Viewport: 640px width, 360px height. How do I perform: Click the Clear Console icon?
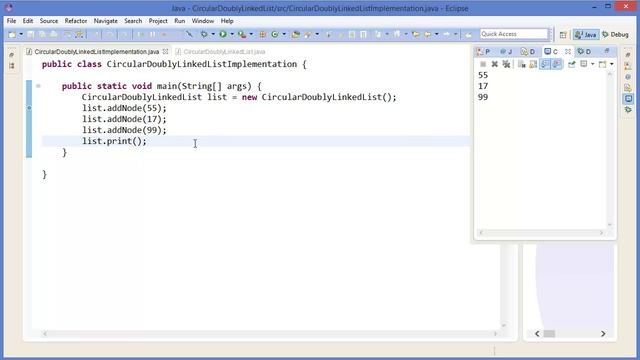522,64
